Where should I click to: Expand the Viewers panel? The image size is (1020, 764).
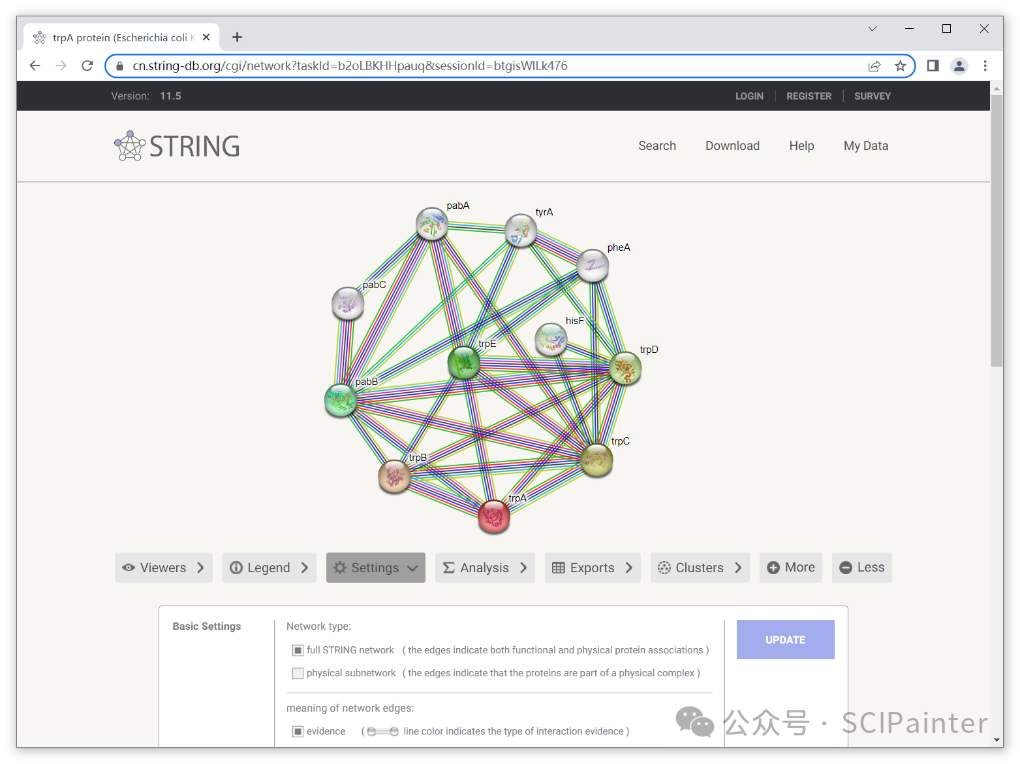pyautogui.click(x=164, y=568)
